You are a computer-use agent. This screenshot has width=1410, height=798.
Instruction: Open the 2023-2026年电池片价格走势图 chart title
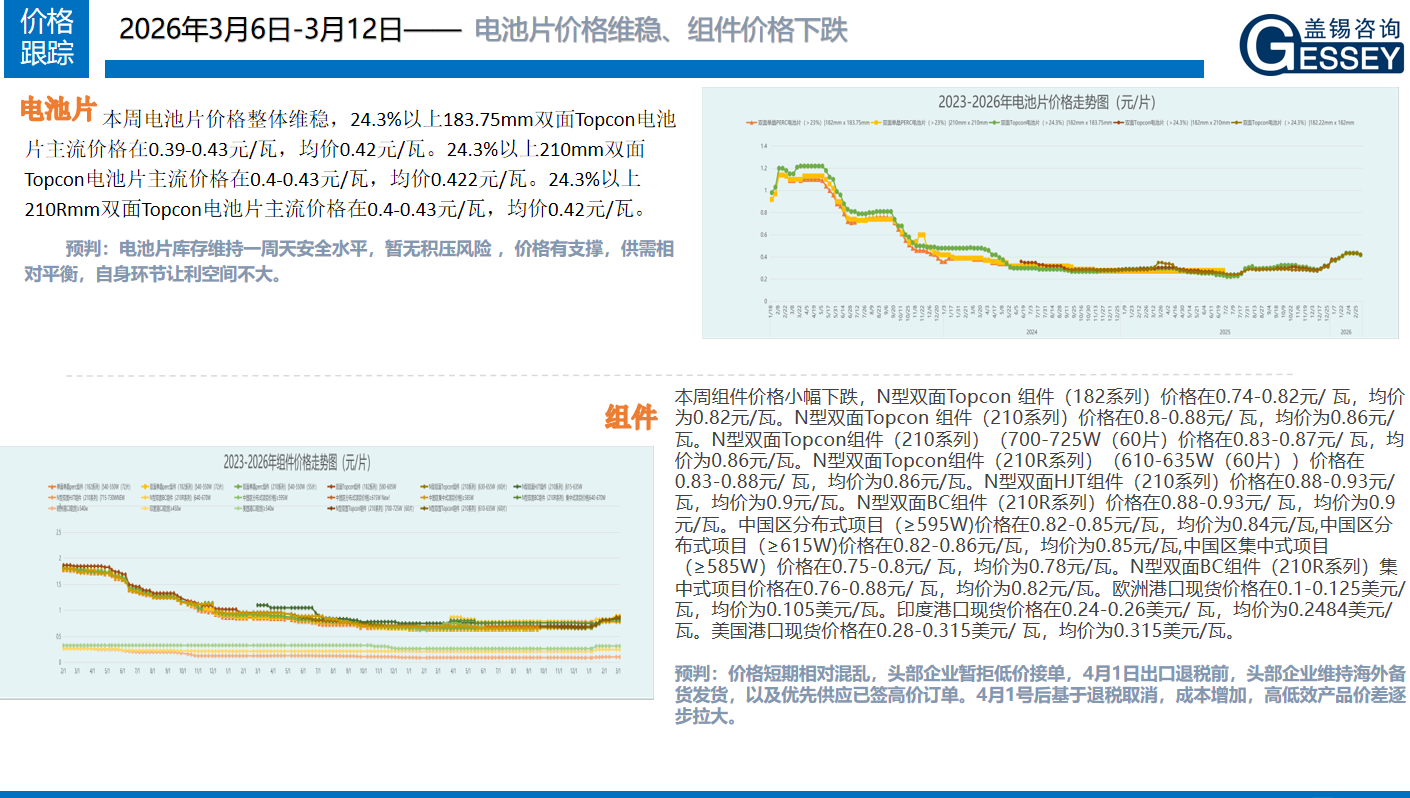pyautogui.click(x=1046, y=102)
